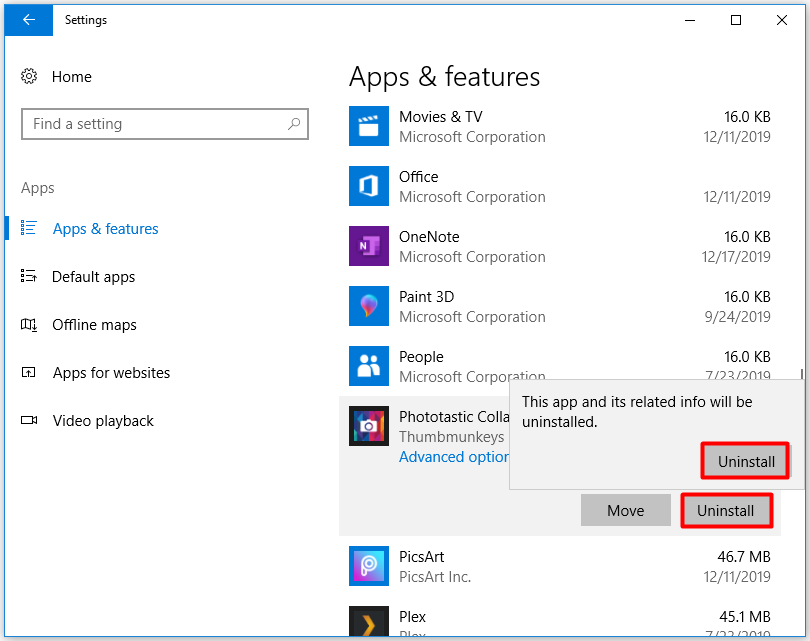Select the Plex app name
Viewport: 810px width, 641px height.
coord(412,617)
